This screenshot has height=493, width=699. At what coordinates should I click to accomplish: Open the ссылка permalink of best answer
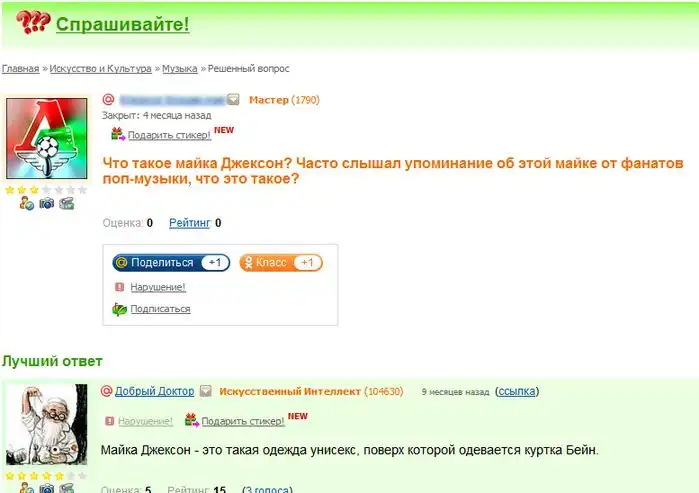tap(517, 391)
